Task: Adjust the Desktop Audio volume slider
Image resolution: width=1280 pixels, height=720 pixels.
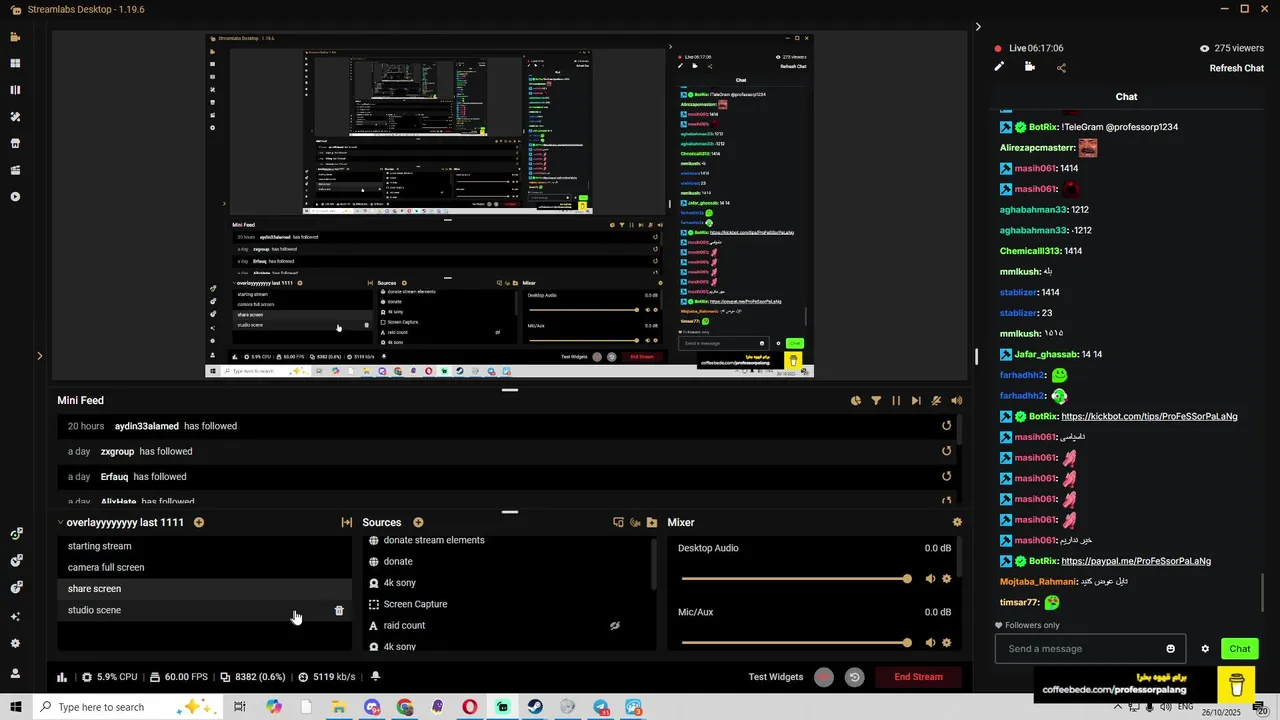Action: (796, 579)
